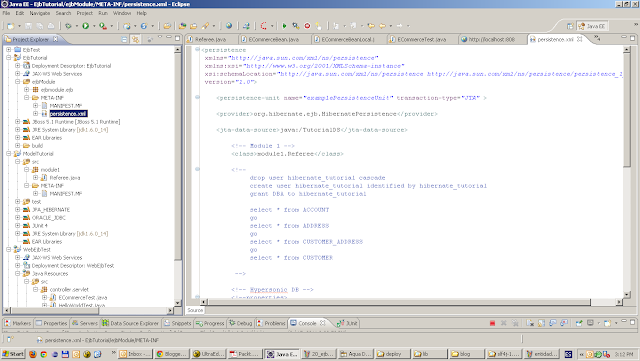Click the editor vertical scrollbar thumb
Image resolution: width=640 pixels, height=361 pixels.
tap(627, 110)
